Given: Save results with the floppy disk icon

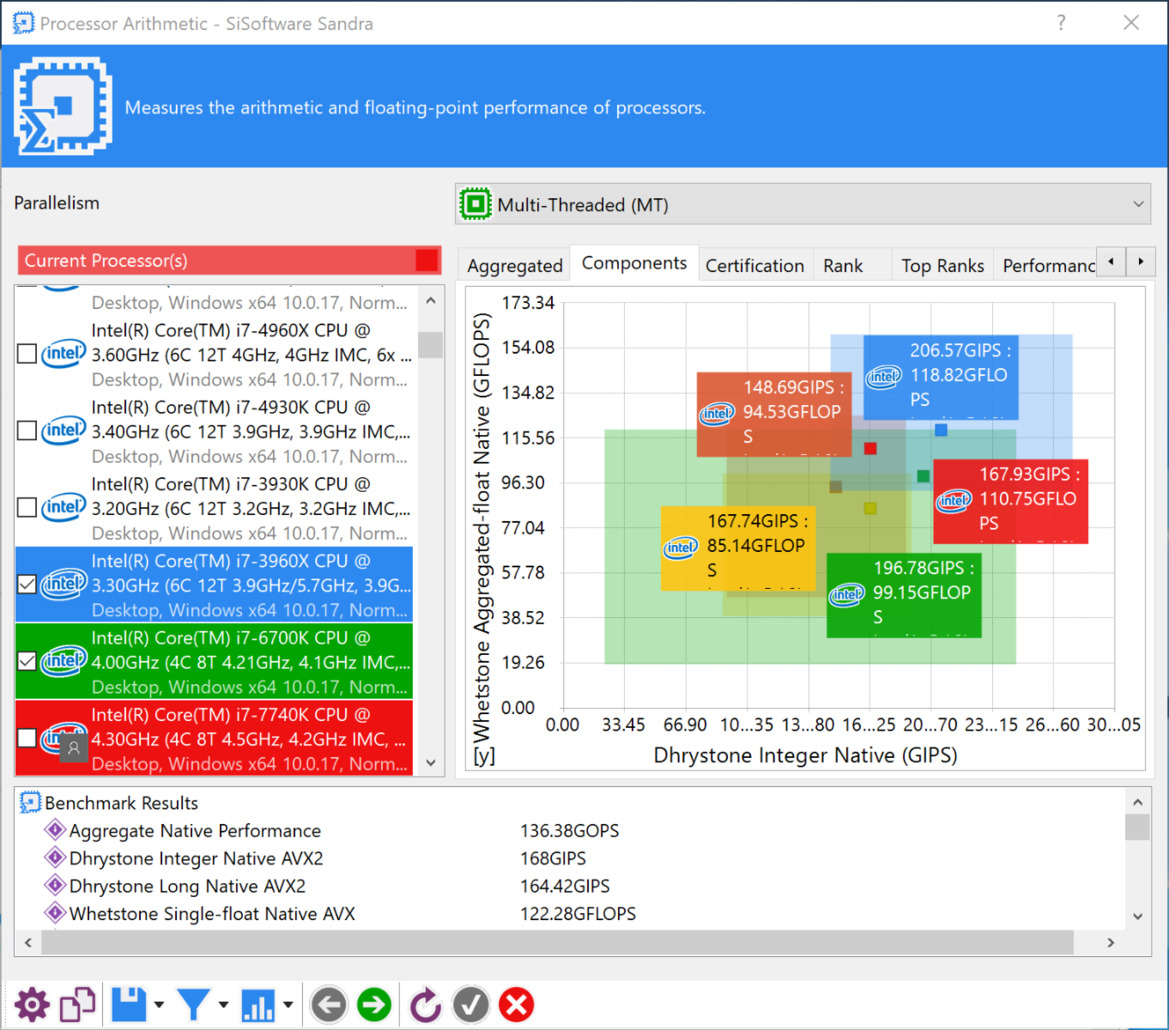Looking at the screenshot, I should click(x=129, y=1005).
